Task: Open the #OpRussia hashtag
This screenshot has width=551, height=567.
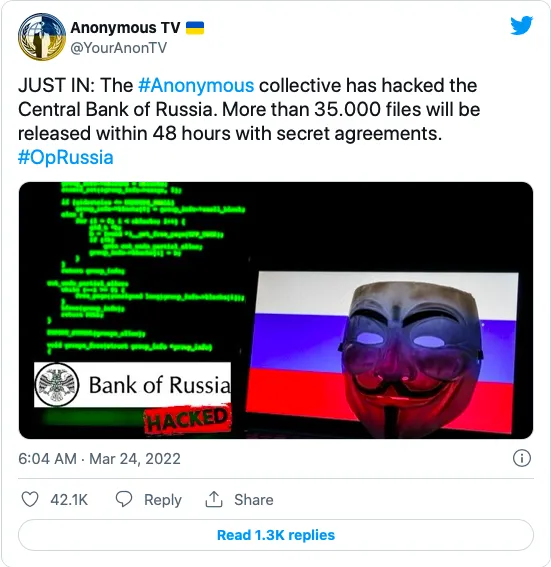Action: coord(66,158)
